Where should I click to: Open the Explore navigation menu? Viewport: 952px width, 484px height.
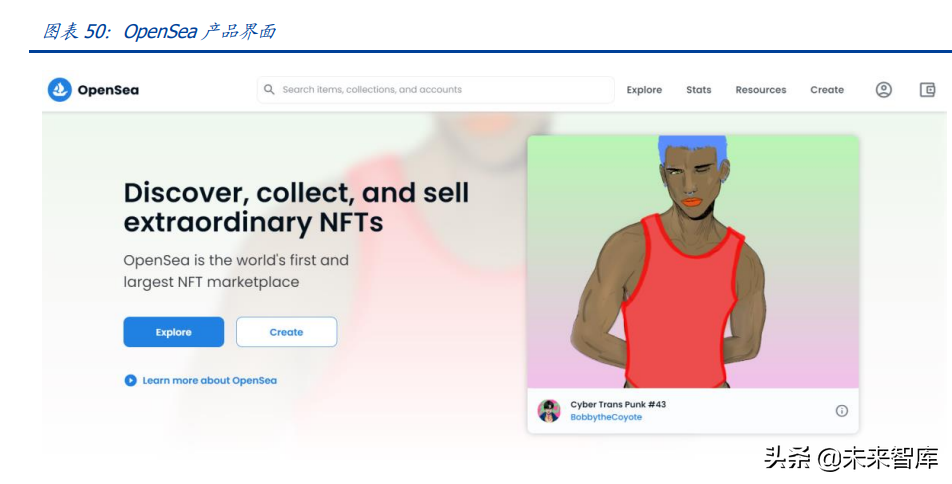coord(644,90)
